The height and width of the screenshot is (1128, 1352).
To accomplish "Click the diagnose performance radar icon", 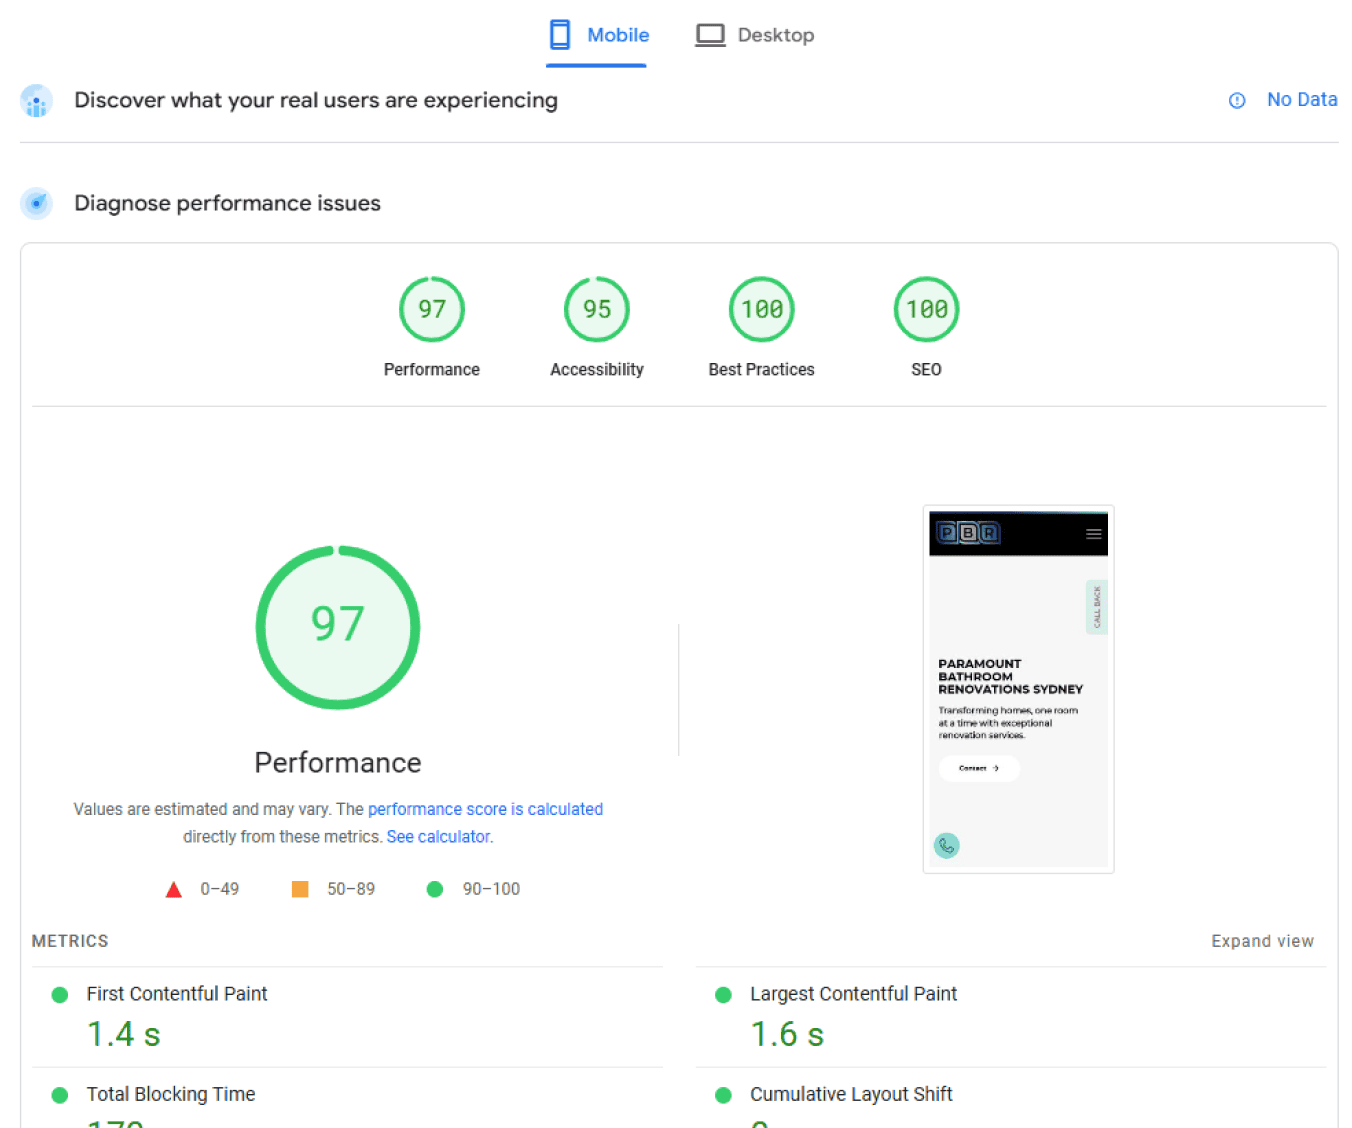I will pos(37,203).
